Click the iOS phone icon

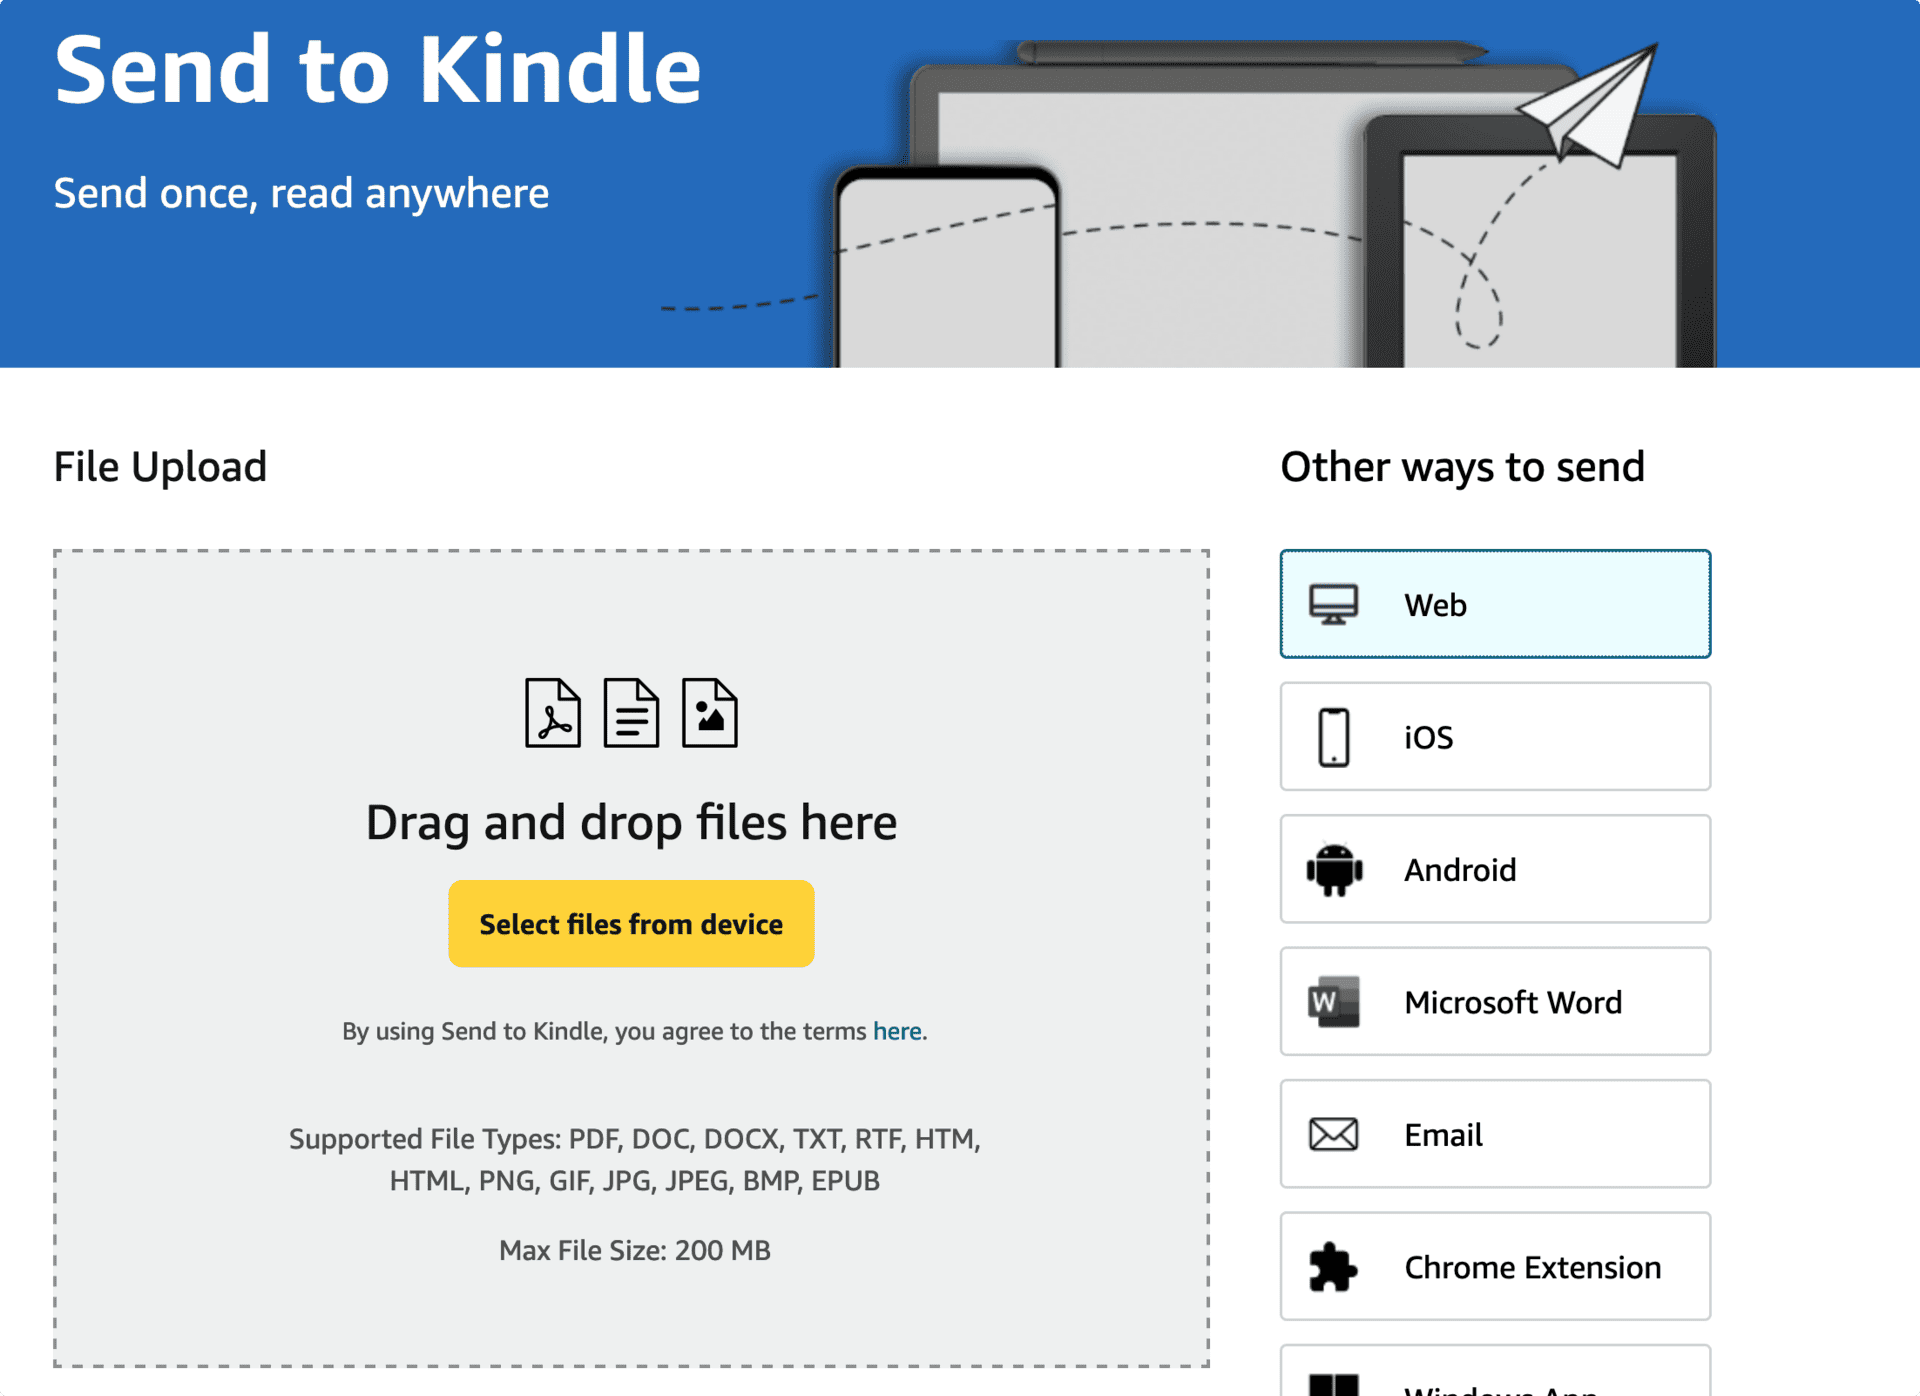pyautogui.click(x=1334, y=738)
